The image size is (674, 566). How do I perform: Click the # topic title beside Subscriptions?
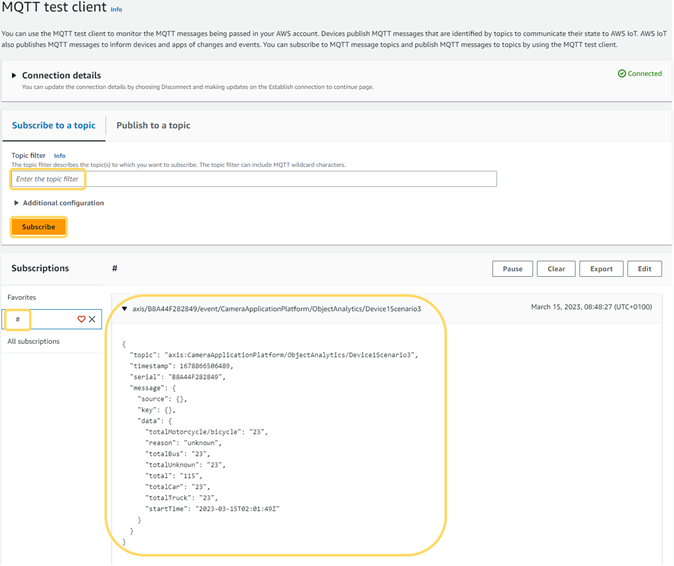coord(115,268)
